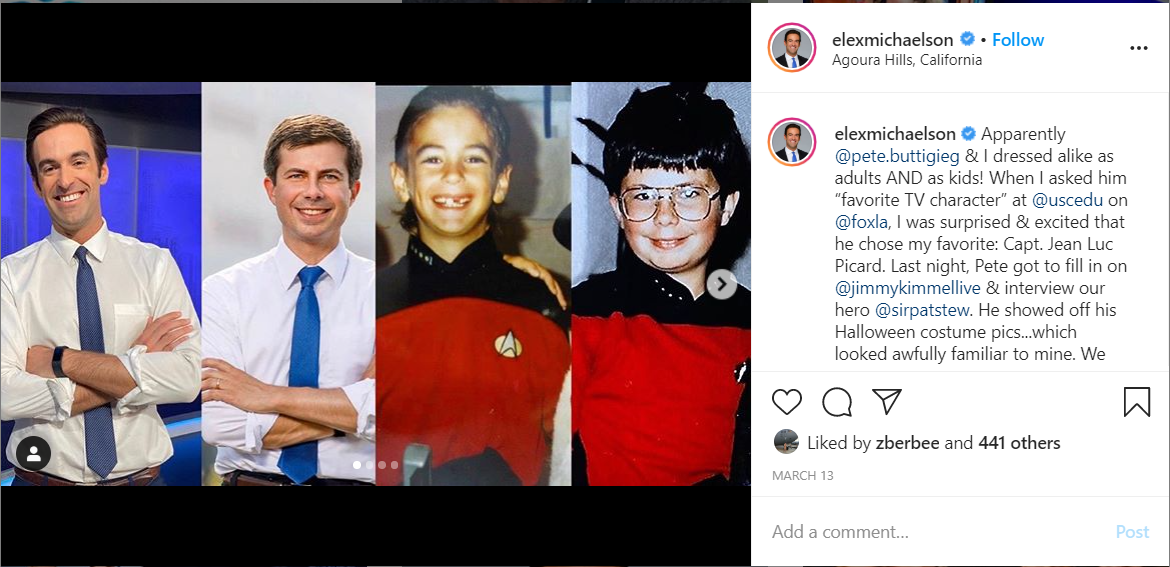Open comments via the speech bubble icon
Screen dimensions: 1170x567
[837, 402]
